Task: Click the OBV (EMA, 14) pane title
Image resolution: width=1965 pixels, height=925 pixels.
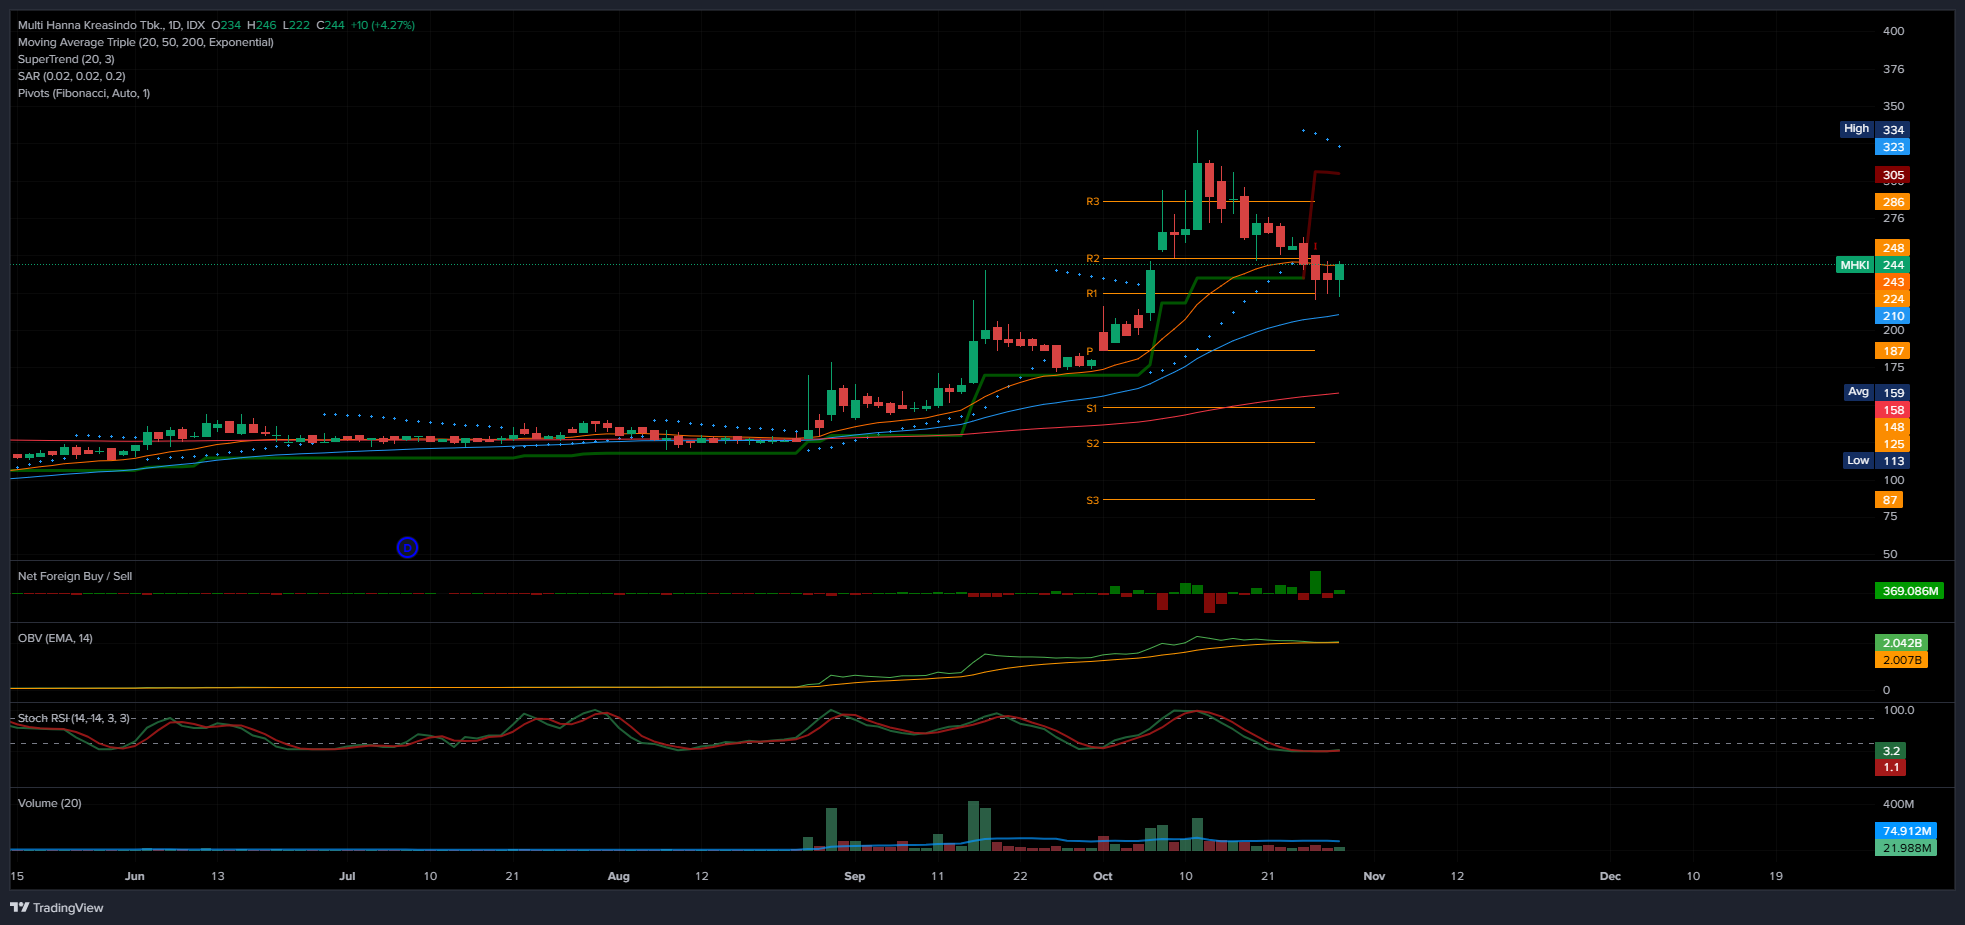Action: coord(55,638)
